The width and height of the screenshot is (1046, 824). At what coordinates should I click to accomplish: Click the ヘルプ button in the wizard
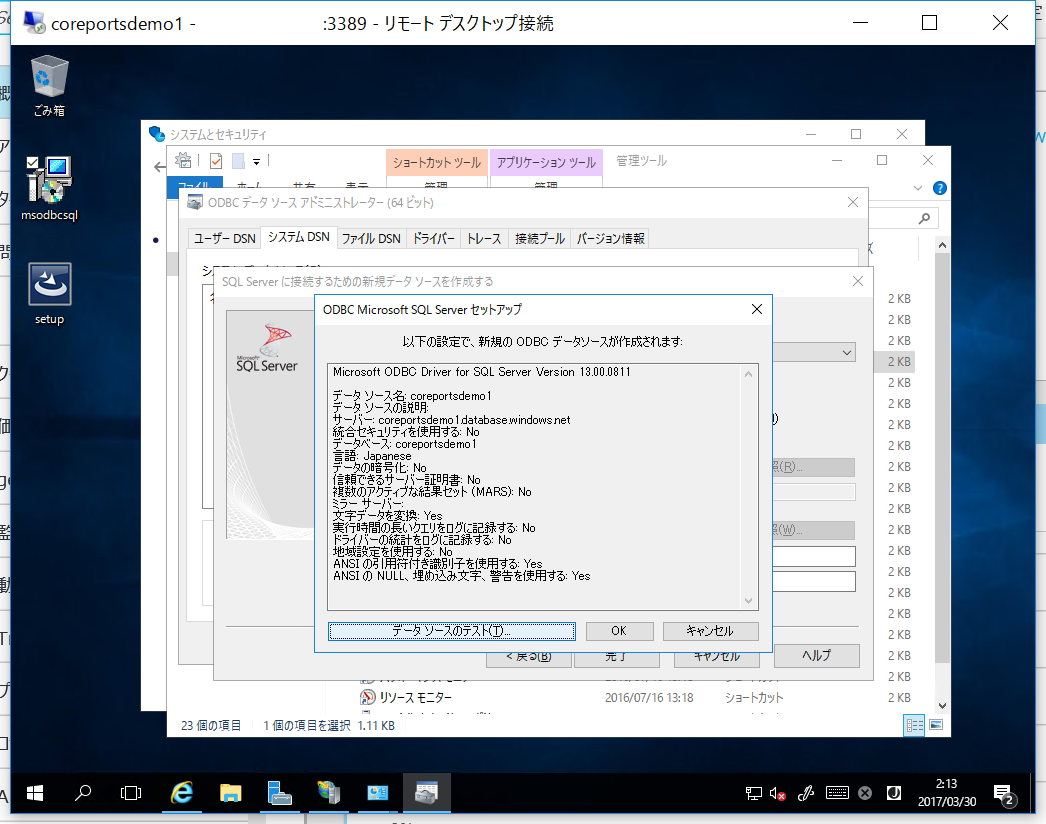817,655
